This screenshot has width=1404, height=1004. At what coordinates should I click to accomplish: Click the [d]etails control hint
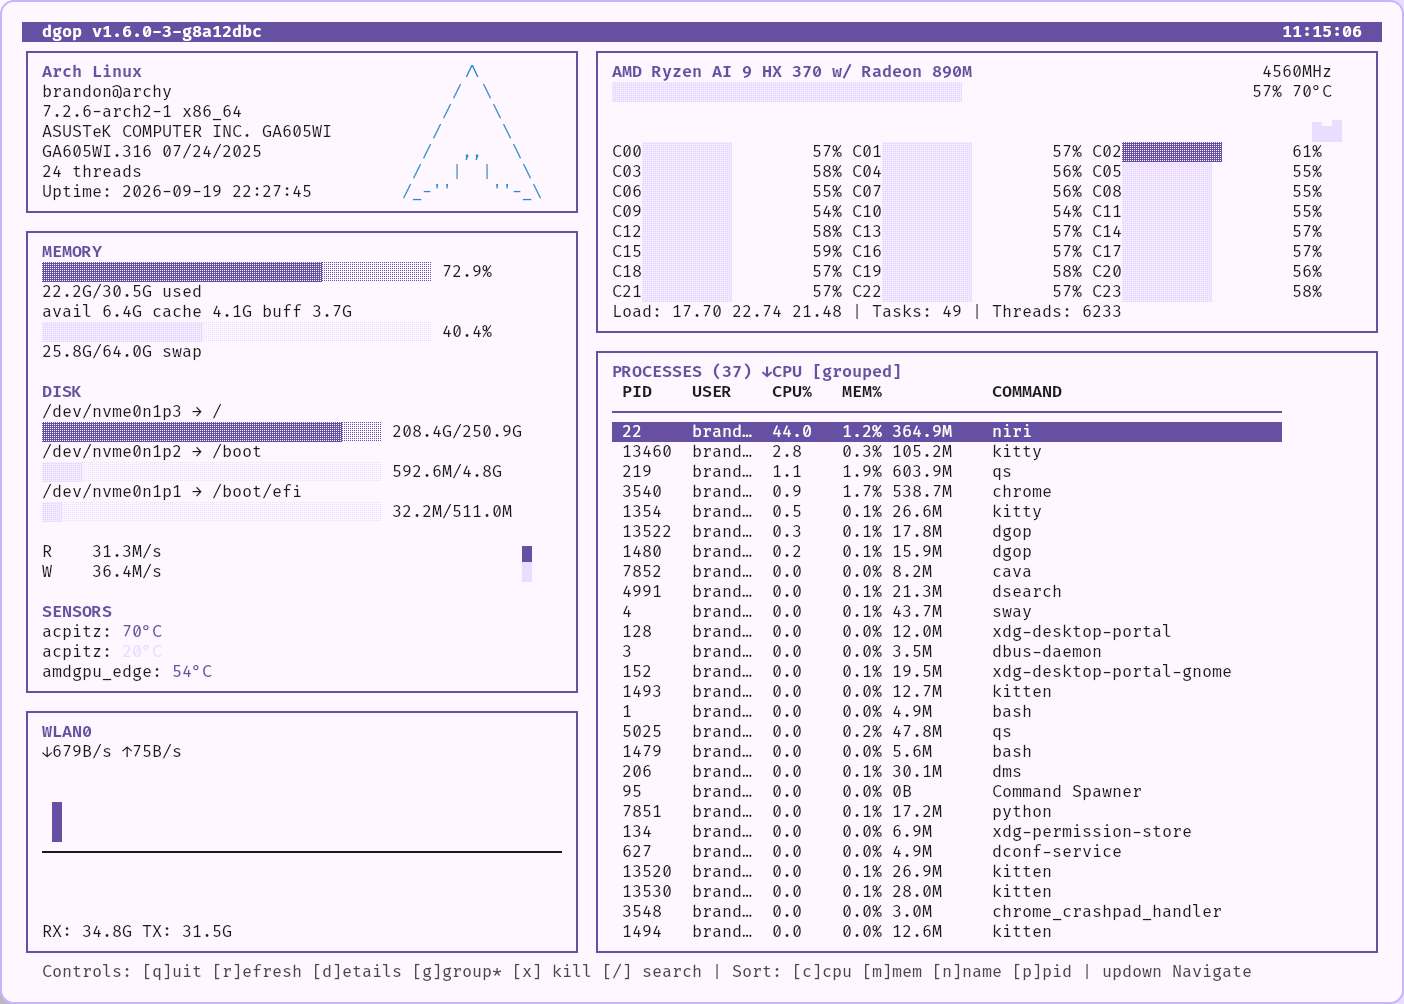click(x=357, y=972)
